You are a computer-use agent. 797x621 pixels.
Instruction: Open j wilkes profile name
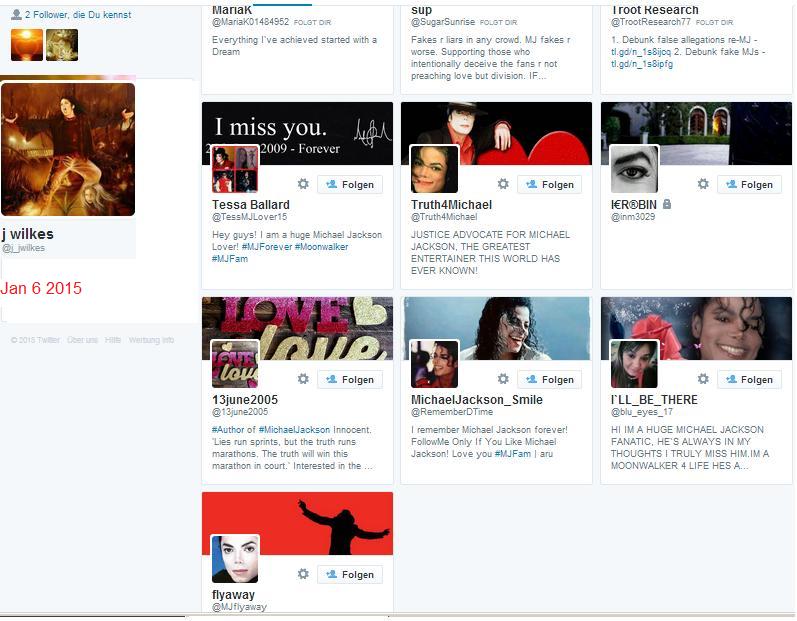point(27,234)
